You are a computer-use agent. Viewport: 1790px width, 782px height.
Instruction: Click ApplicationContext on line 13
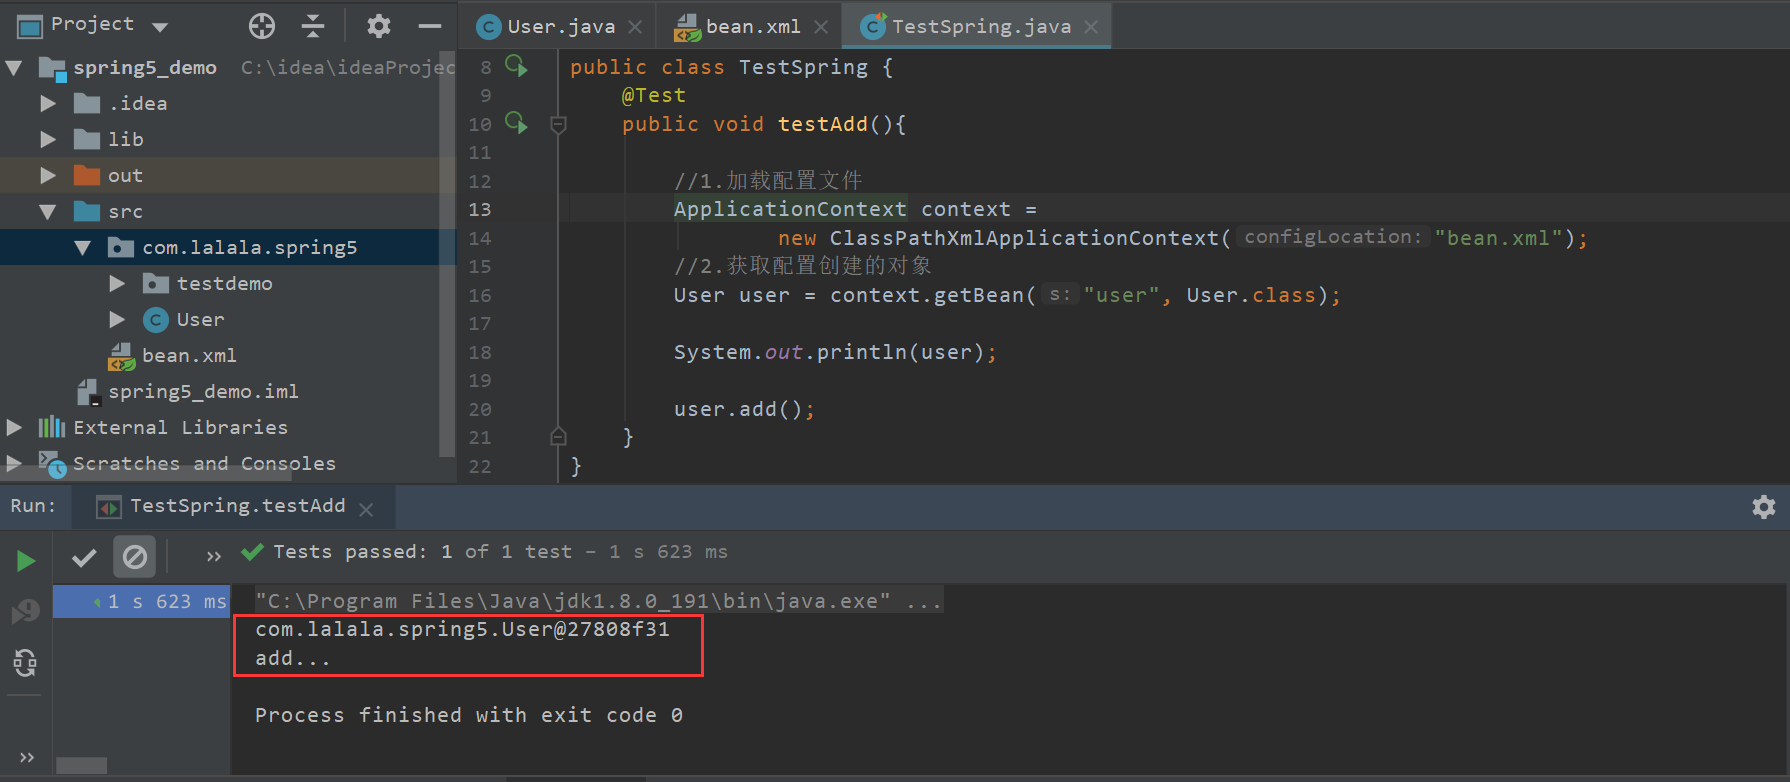[x=790, y=209]
